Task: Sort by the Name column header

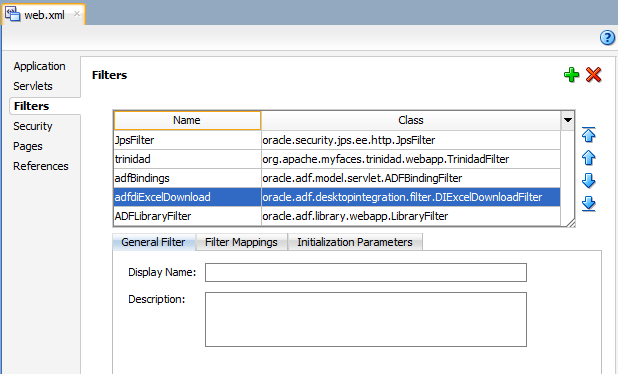Action: tap(187, 120)
